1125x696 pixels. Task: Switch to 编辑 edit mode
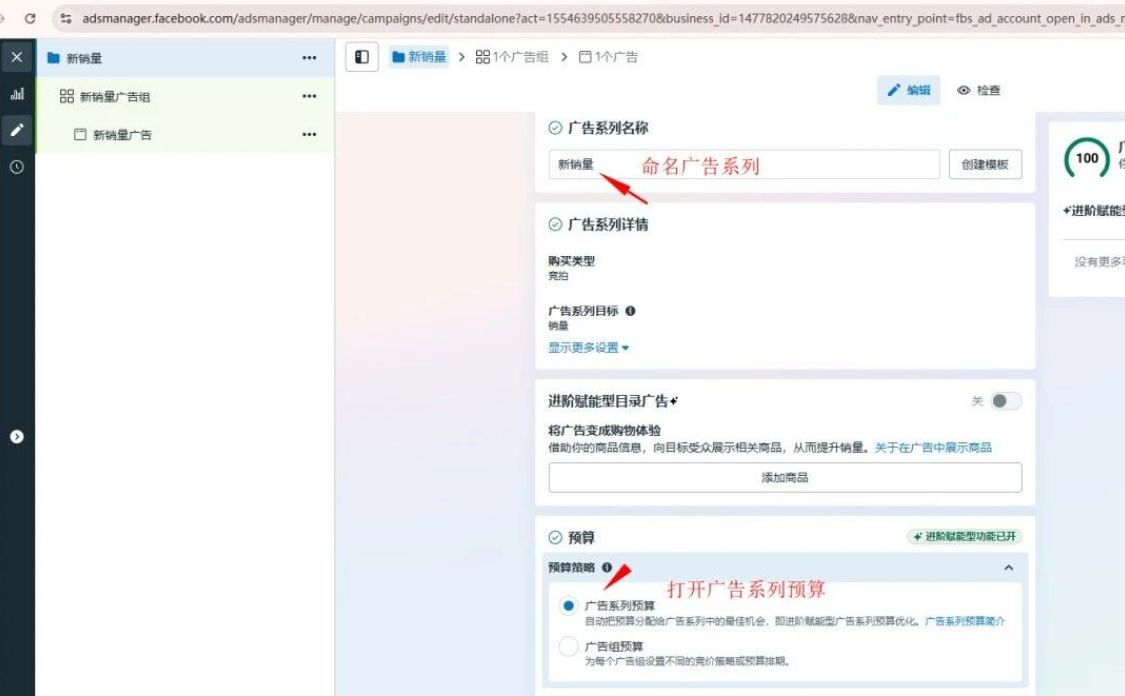click(908, 90)
